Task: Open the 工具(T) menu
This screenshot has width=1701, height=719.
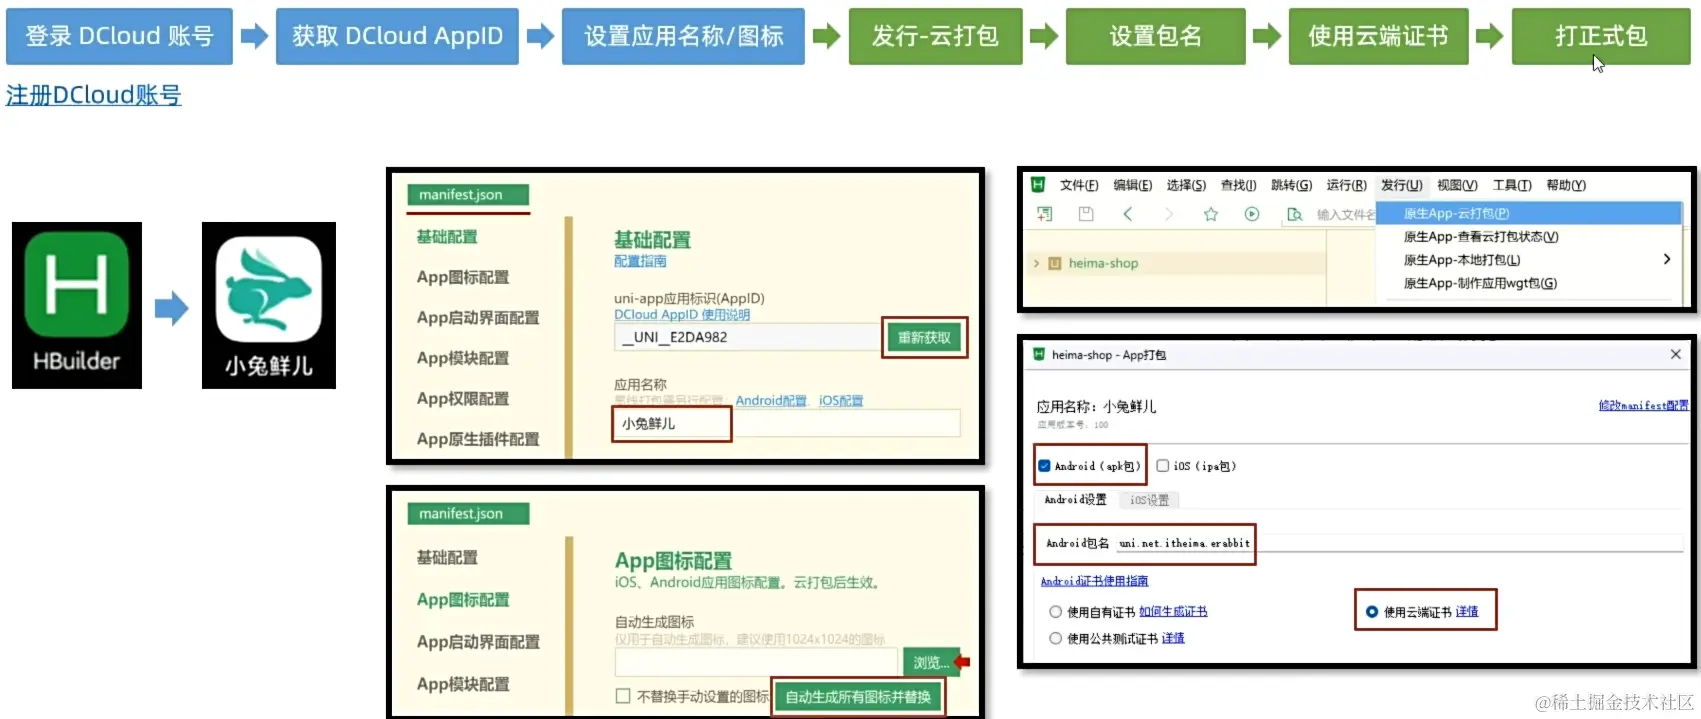Action: 1512,185
